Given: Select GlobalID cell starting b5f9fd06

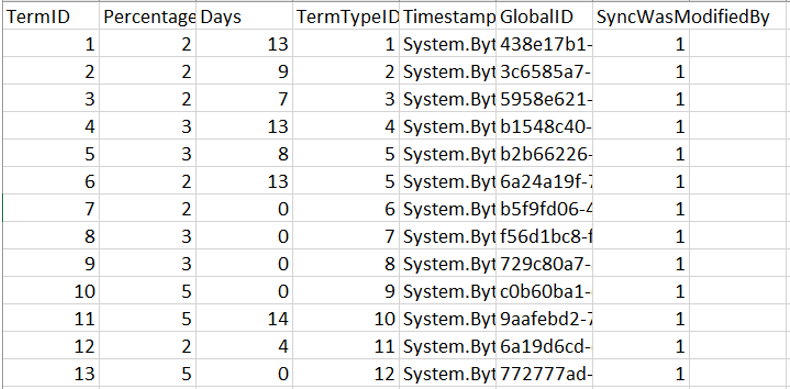Looking at the screenshot, I should coord(544,209).
